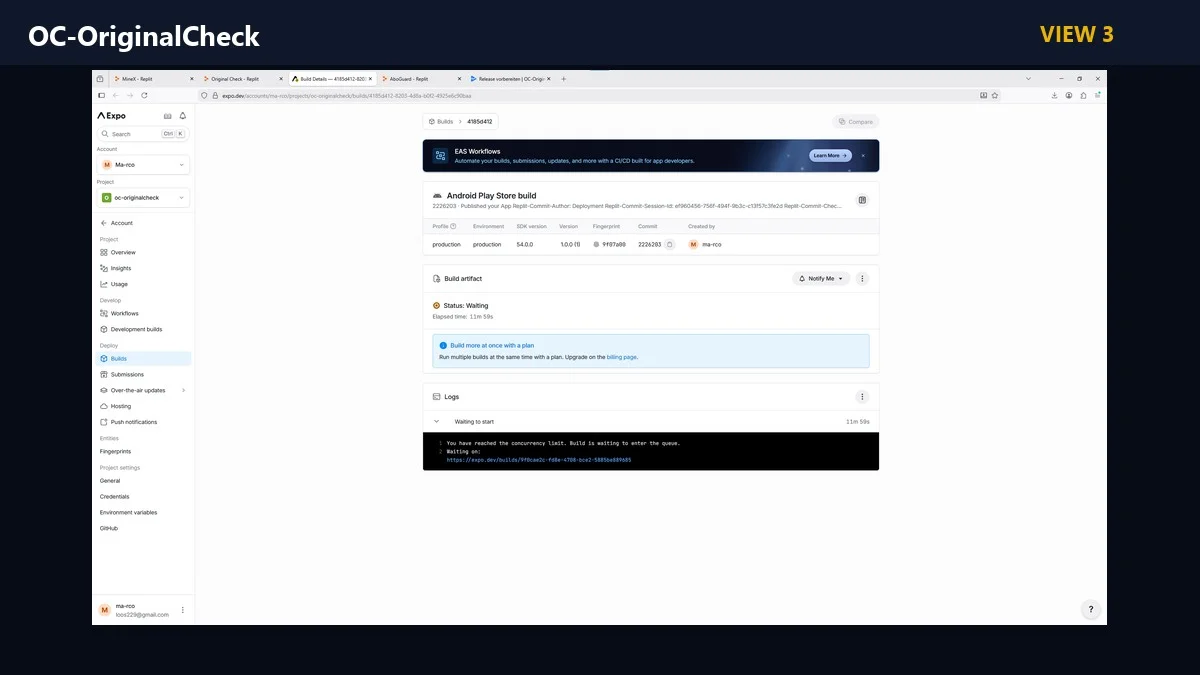Image resolution: width=1200 pixels, height=675 pixels.
Task: Open the Expo logo home link
Action: [112, 116]
